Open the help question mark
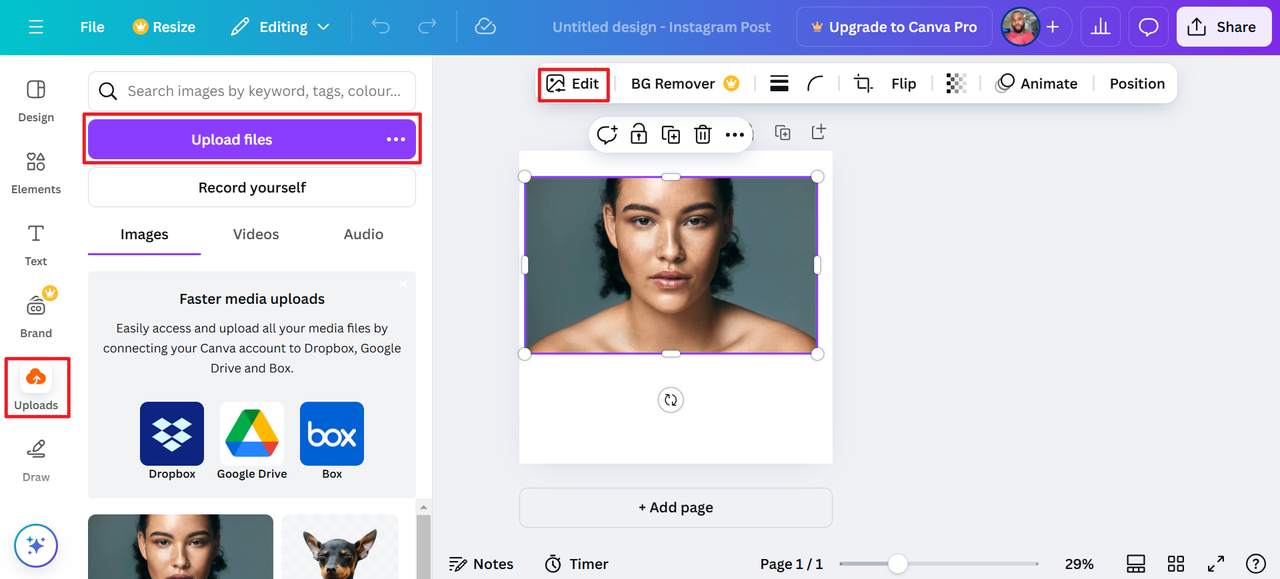 point(1256,564)
